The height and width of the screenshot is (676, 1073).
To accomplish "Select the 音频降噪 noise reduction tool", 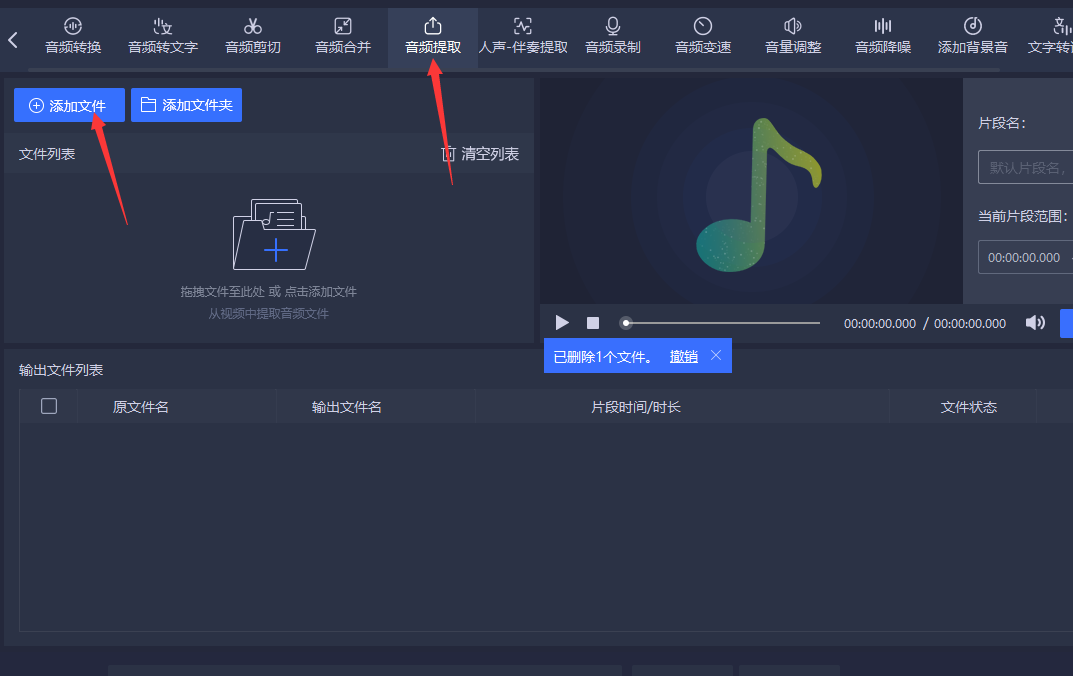I will click(883, 36).
